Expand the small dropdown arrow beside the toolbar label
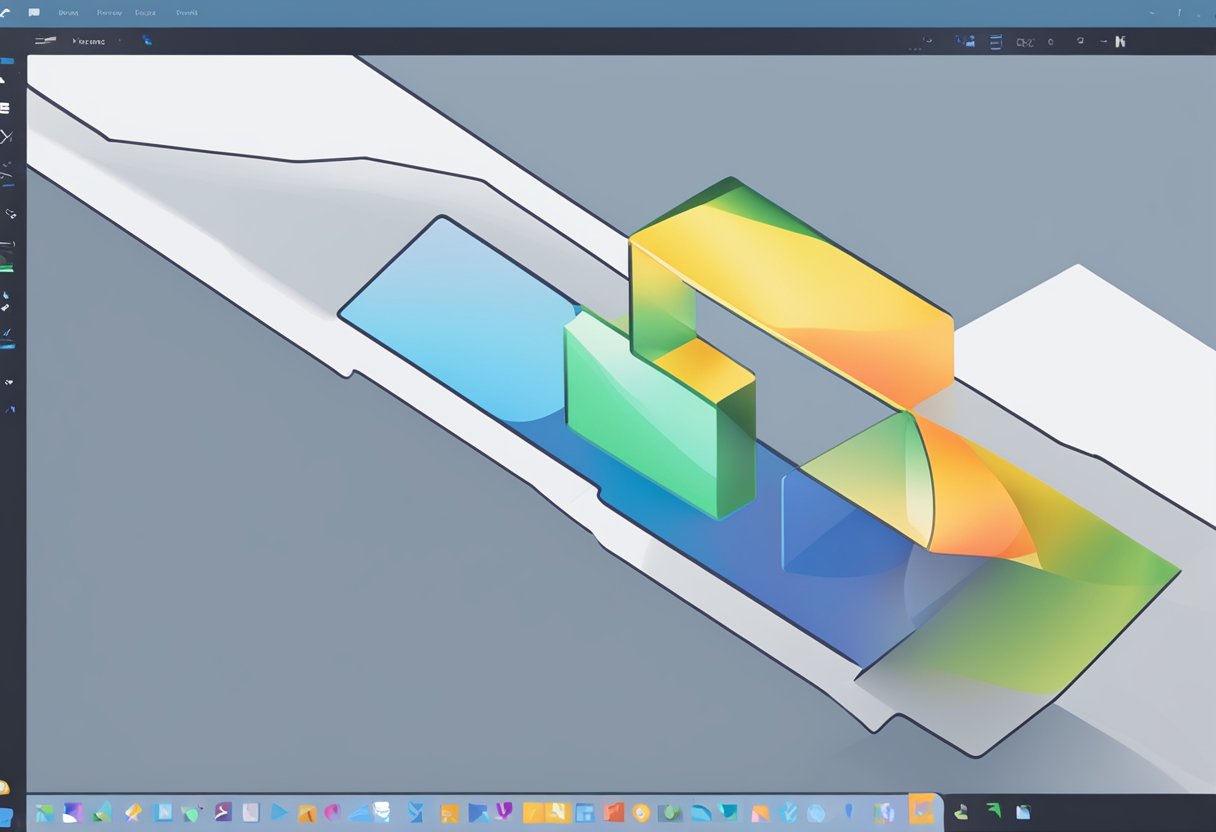Viewport: 1216px width, 832px height. pos(121,41)
